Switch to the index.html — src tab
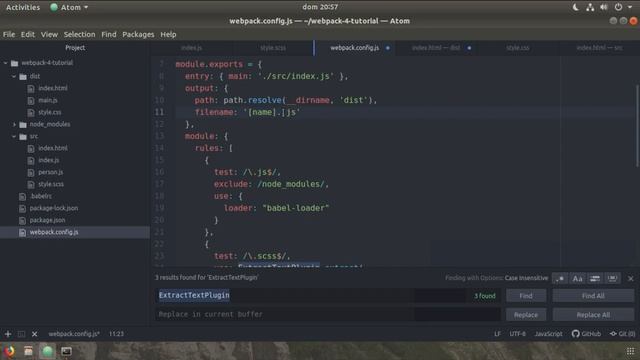 point(599,48)
